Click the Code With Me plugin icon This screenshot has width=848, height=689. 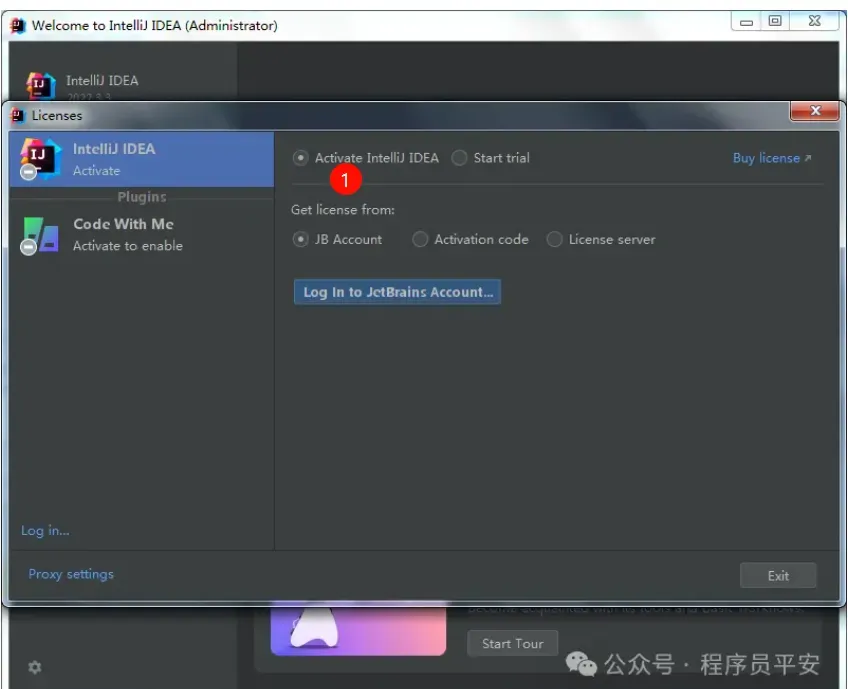(39, 235)
